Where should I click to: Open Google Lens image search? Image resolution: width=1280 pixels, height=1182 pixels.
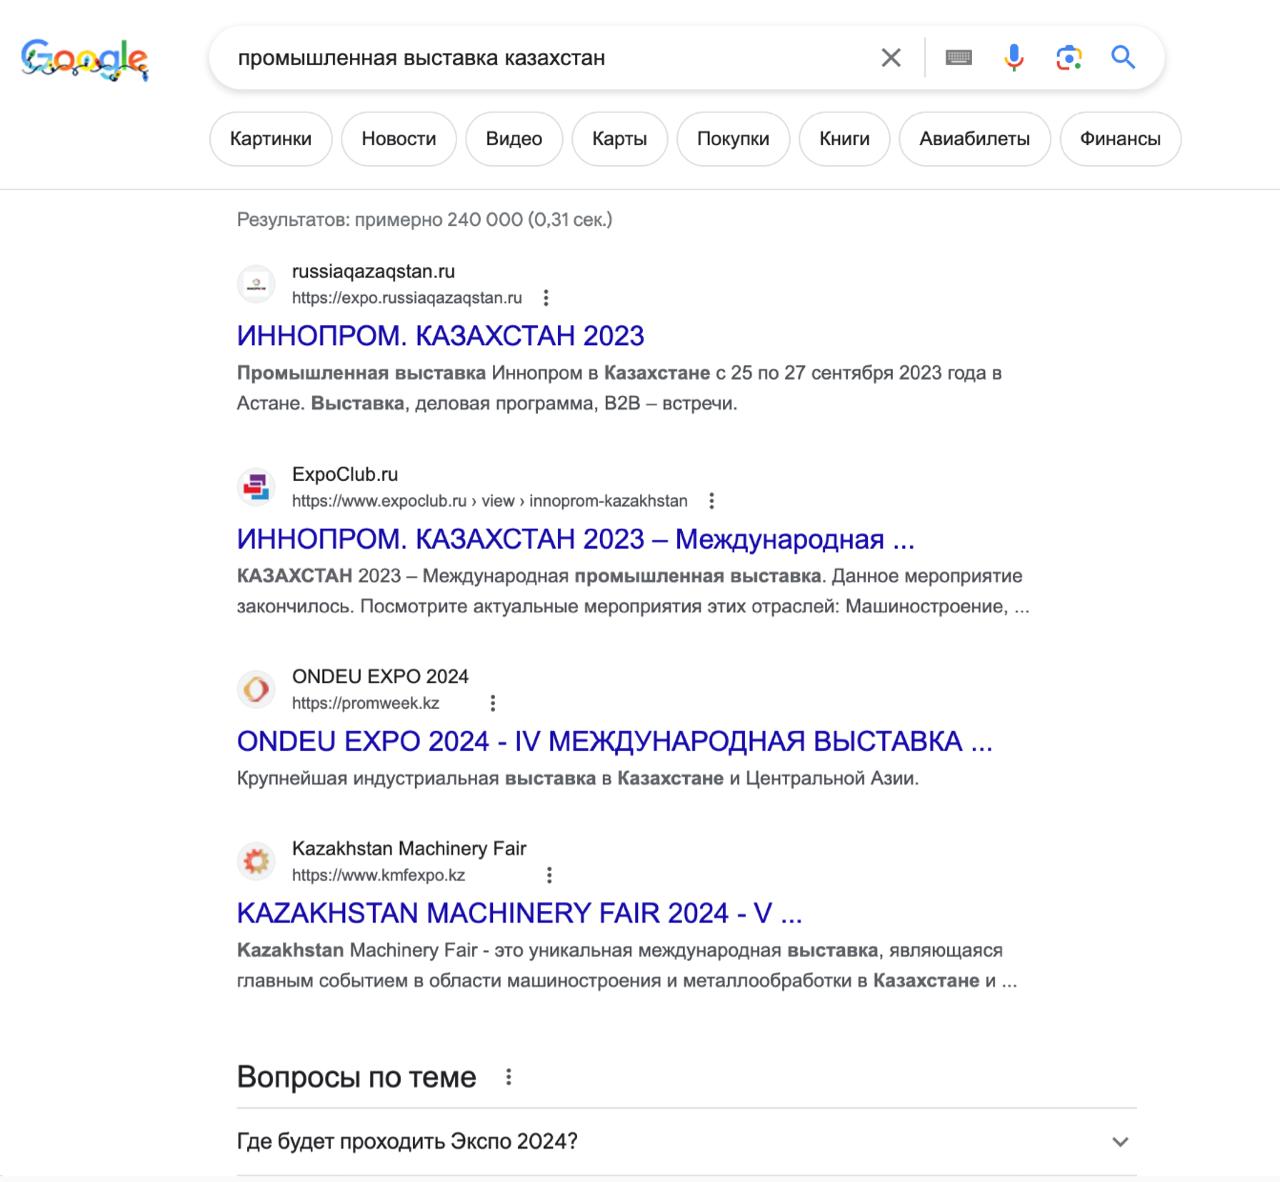click(x=1068, y=58)
